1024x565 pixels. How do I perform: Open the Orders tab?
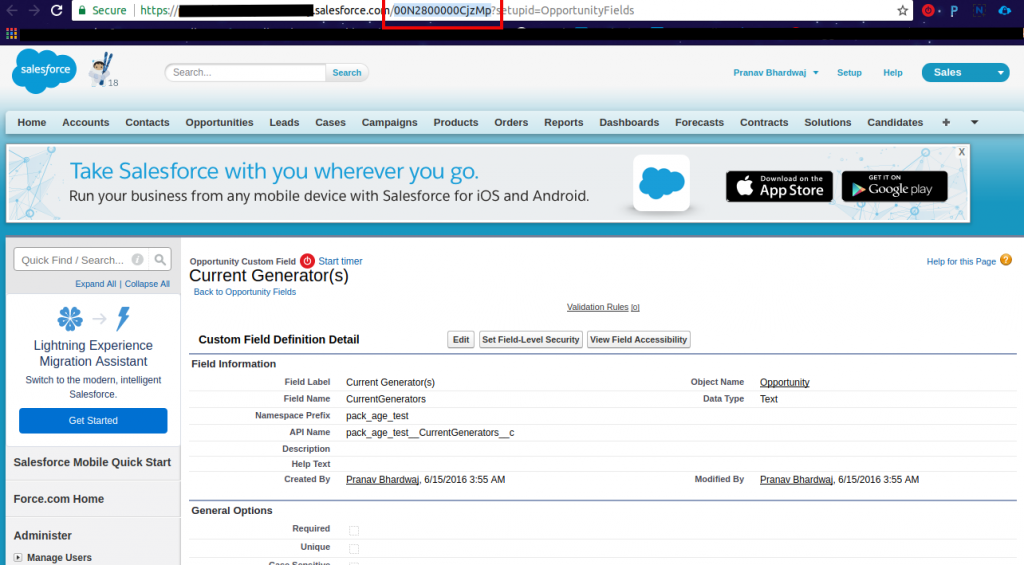click(511, 122)
